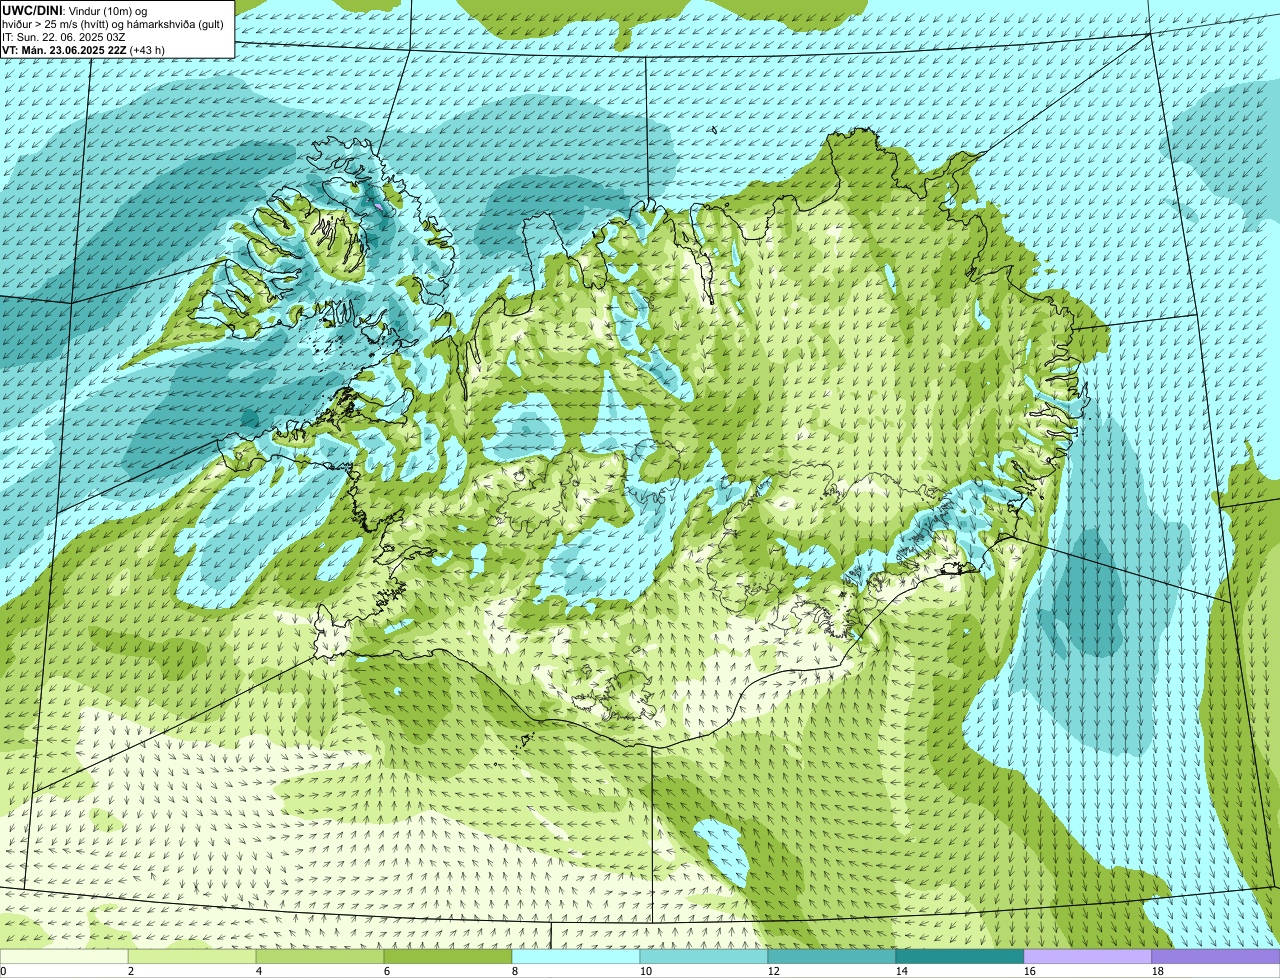Click the 4–6 m/s green legend swatch
The width and height of the screenshot is (1280, 978).
320,956
